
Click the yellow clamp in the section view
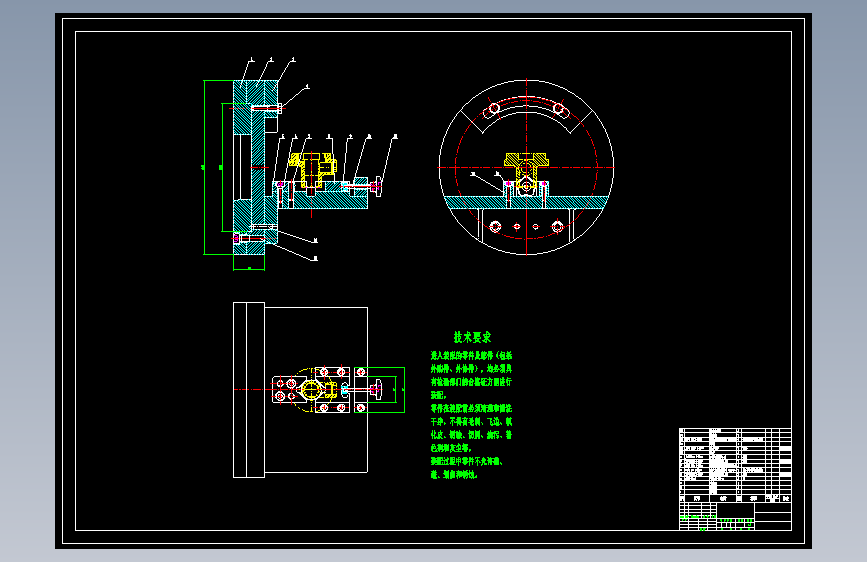311,169
